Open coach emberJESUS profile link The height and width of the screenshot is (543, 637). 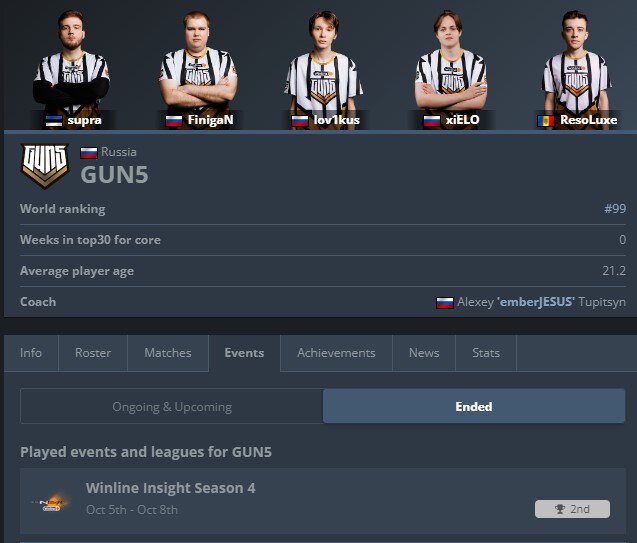pos(535,302)
